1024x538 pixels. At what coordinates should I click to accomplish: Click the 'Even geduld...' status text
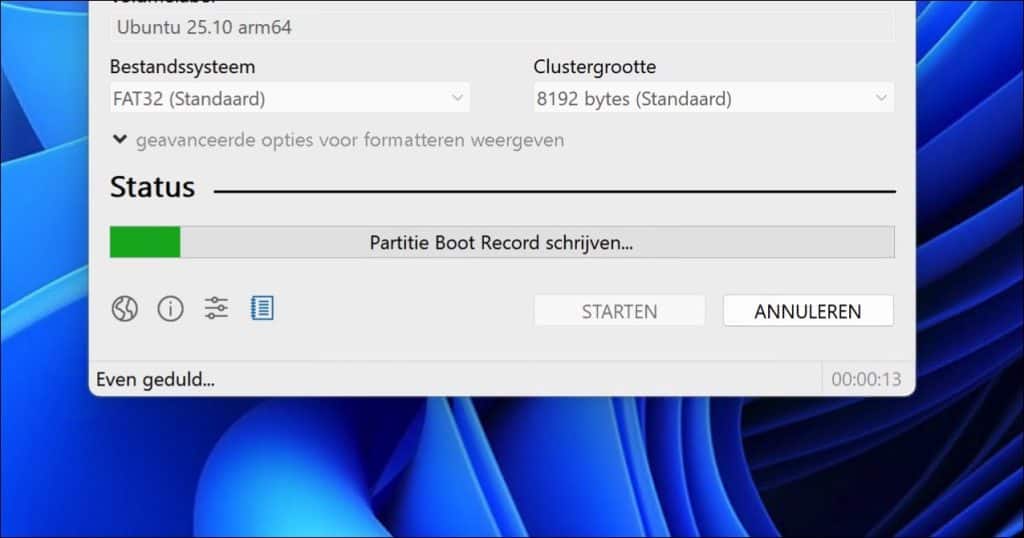tap(155, 379)
